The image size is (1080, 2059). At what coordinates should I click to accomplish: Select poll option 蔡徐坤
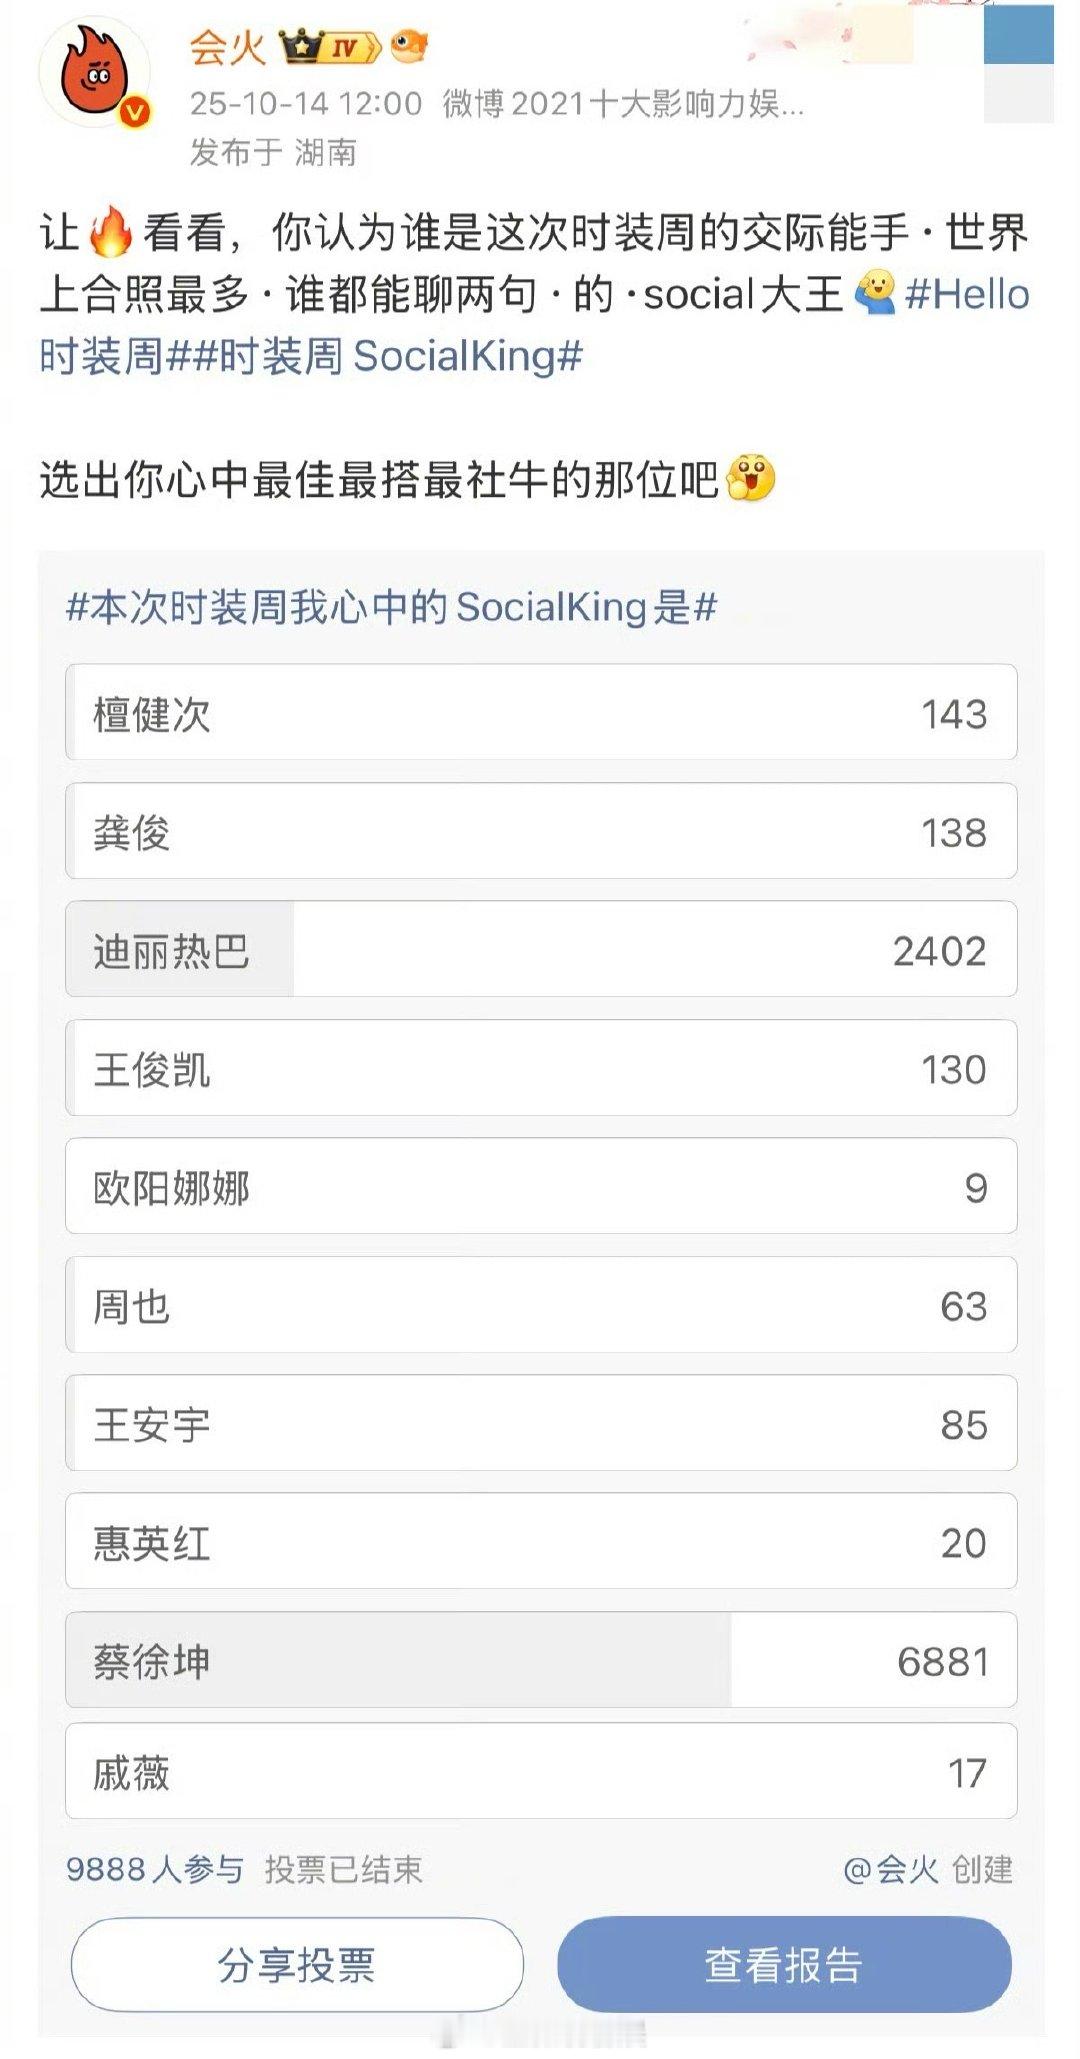[x=541, y=1660]
